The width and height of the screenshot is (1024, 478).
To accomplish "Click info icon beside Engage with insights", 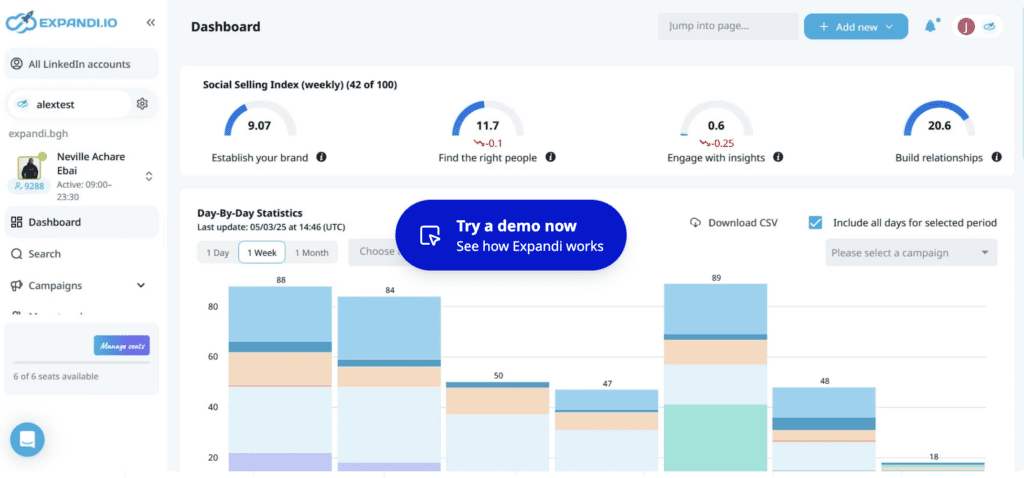I will click(778, 157).
